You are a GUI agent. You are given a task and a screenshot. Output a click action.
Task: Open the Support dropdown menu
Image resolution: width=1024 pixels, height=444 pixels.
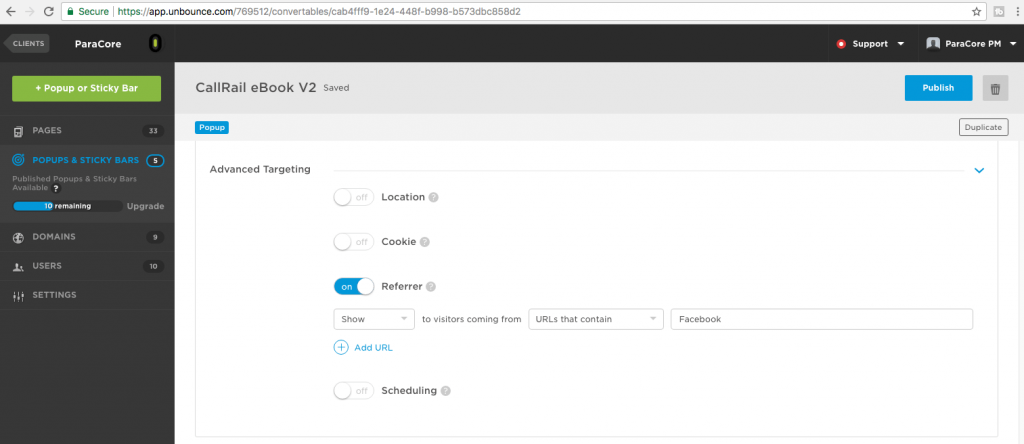point(871,44)
